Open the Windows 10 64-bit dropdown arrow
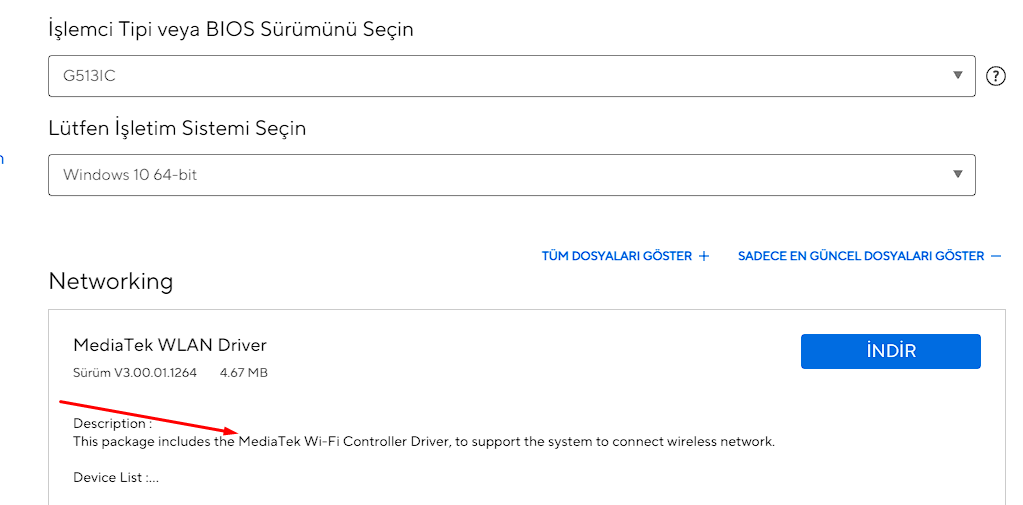 tap(958, 174)
